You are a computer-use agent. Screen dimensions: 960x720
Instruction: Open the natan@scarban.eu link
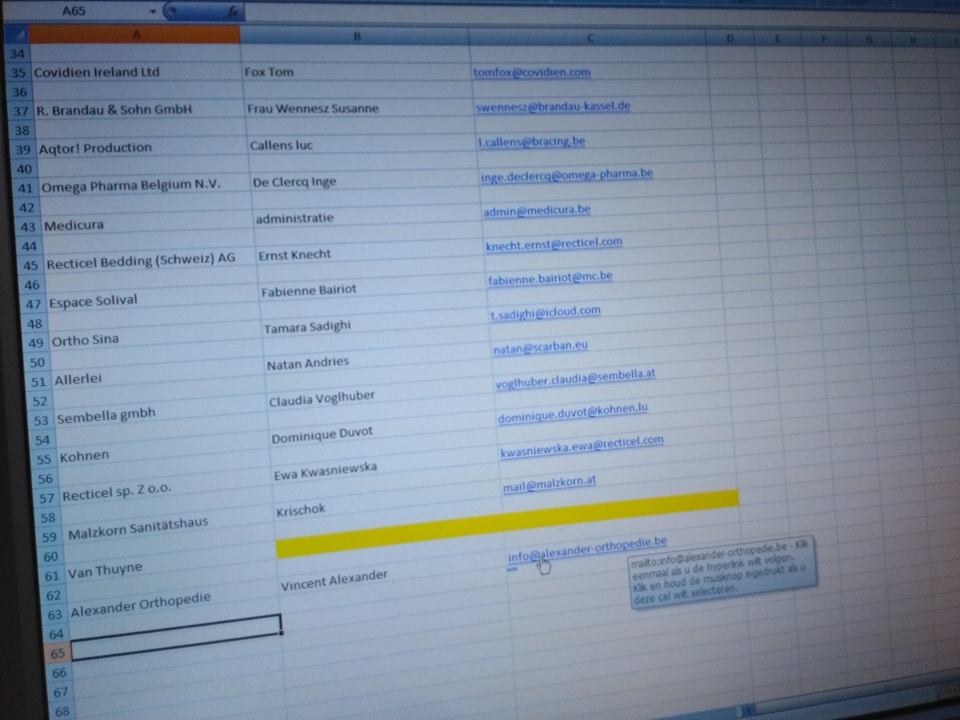pos(540,347)
